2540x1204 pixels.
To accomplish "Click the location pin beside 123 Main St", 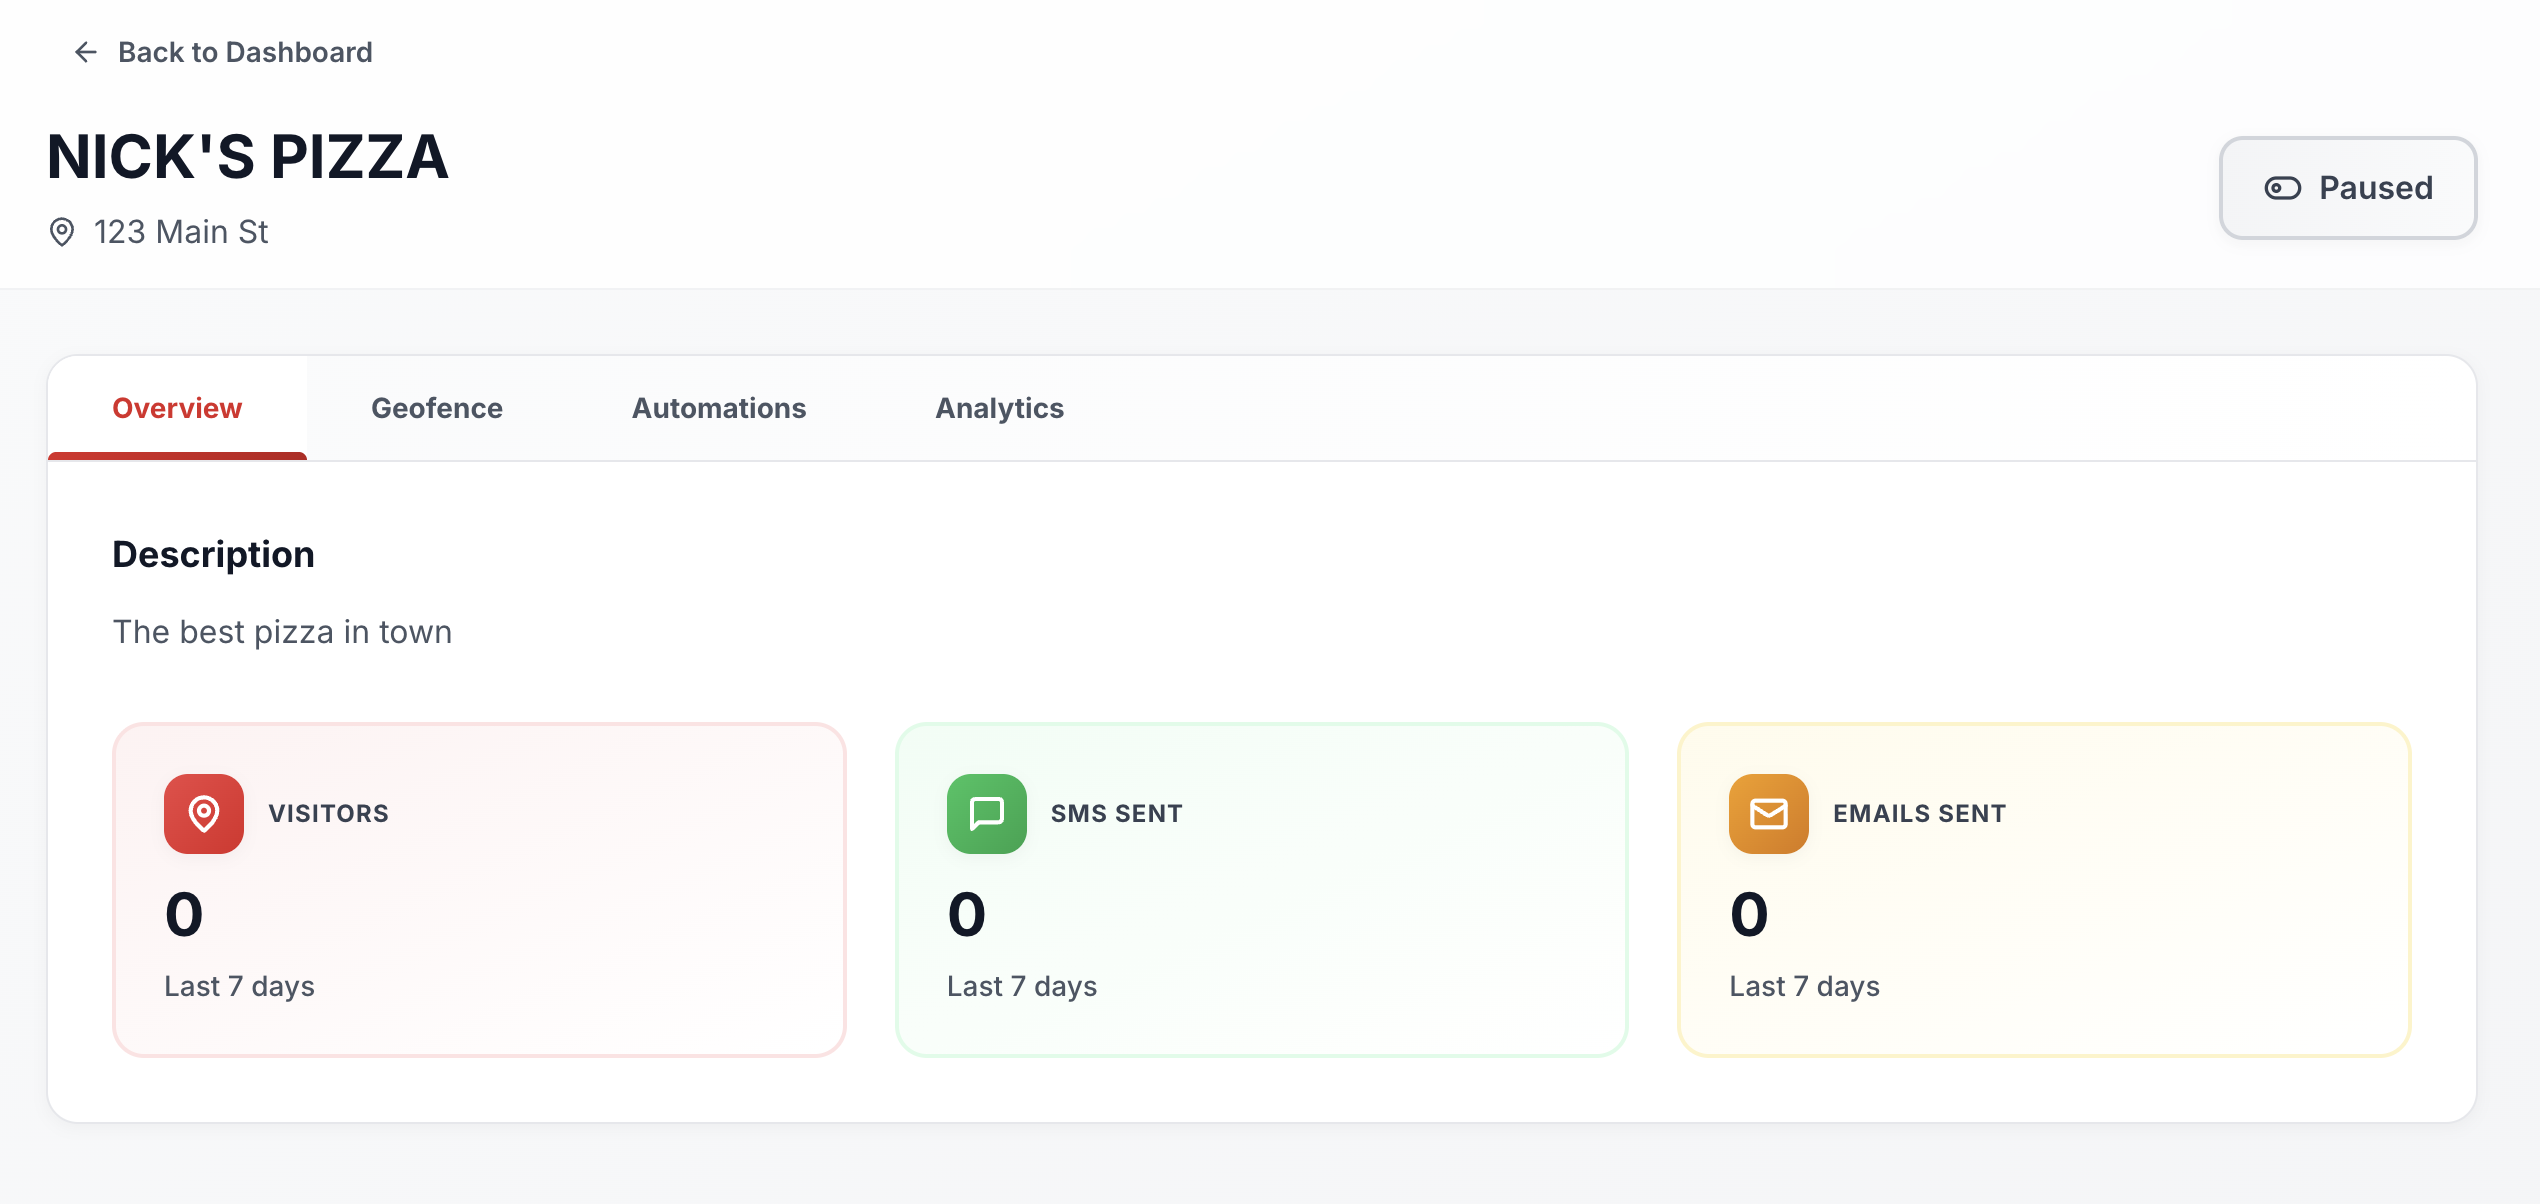I will [x=62, y=232].
